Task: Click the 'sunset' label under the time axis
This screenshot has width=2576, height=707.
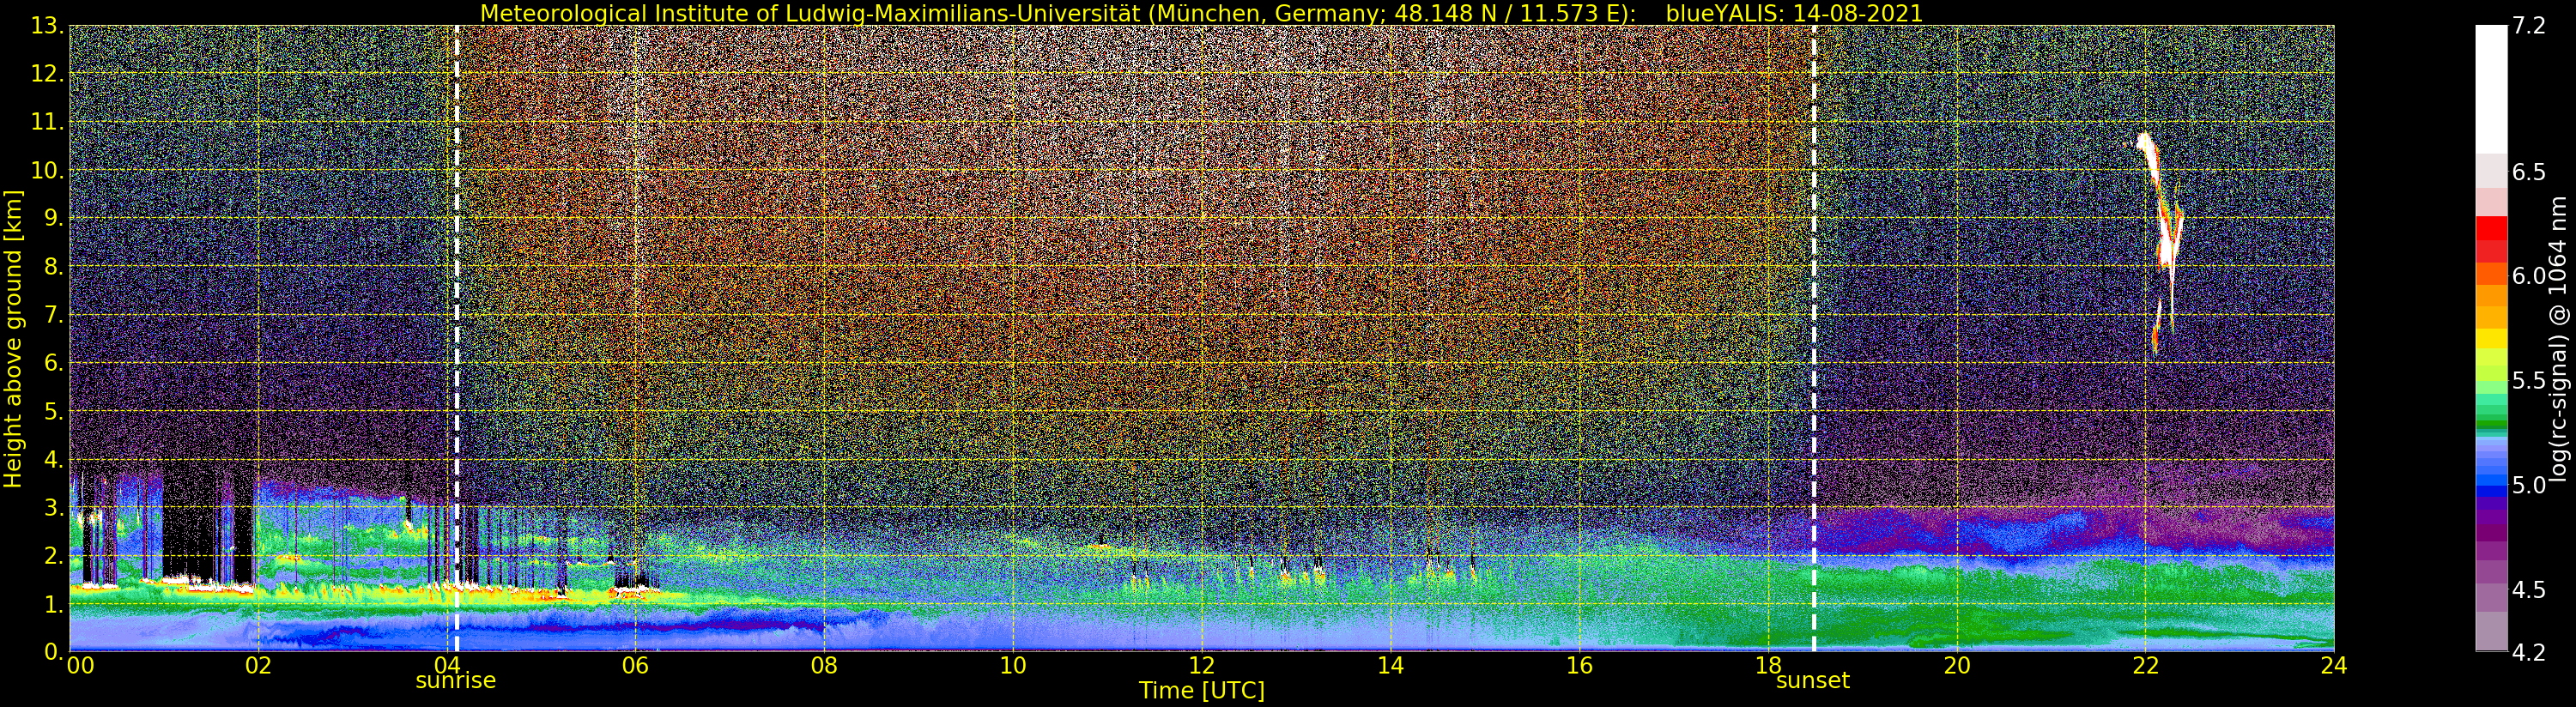Action: 1812,681
